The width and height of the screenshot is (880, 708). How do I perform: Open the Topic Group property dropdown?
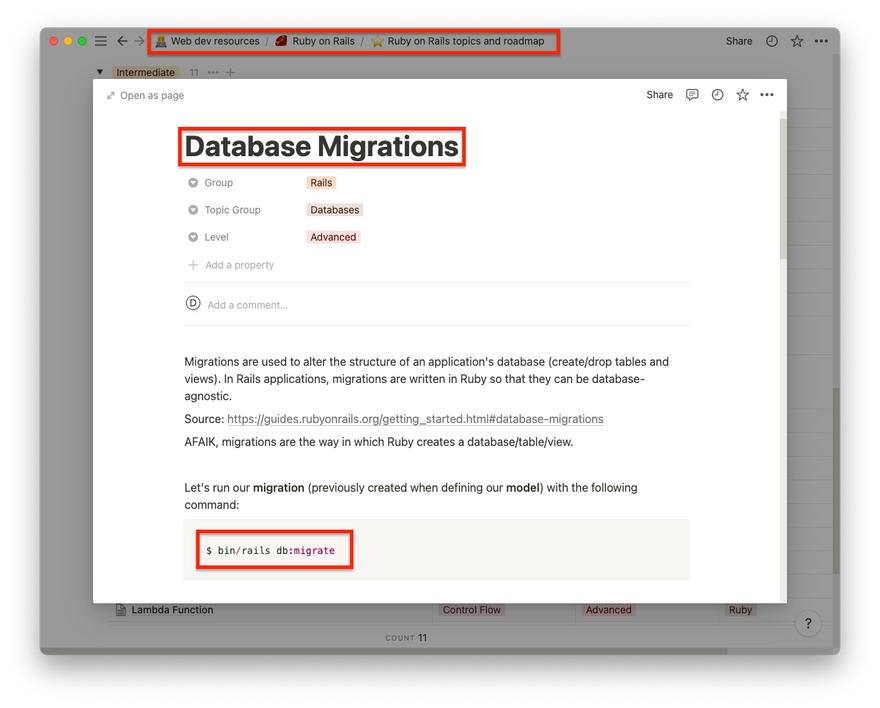(232, 210)
